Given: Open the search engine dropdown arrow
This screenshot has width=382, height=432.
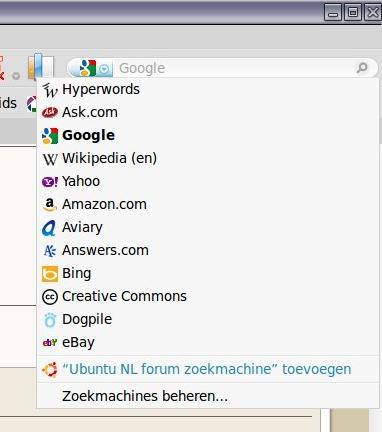Looking at the screenshot, I should (x=104, y=69).
